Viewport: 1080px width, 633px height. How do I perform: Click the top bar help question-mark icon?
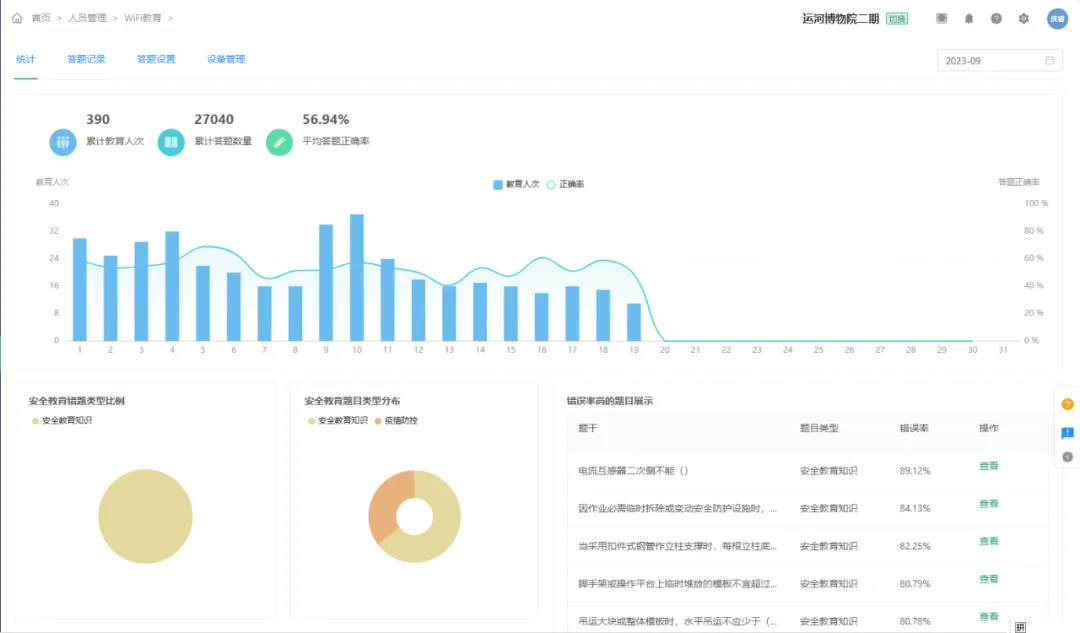[x=996, y=19]
